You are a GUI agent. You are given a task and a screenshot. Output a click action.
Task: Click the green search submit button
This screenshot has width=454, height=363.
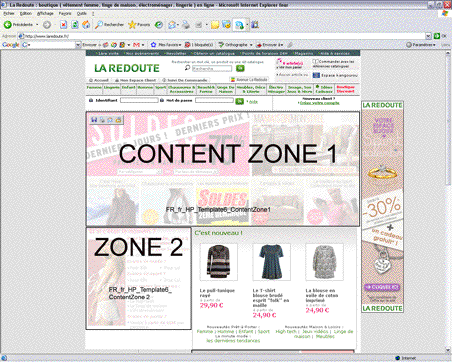pyautogui.click(x=240, y=68)
